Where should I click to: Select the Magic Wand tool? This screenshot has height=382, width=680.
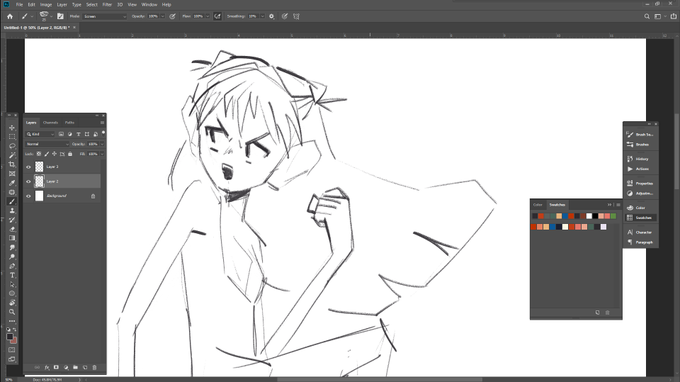12,155
